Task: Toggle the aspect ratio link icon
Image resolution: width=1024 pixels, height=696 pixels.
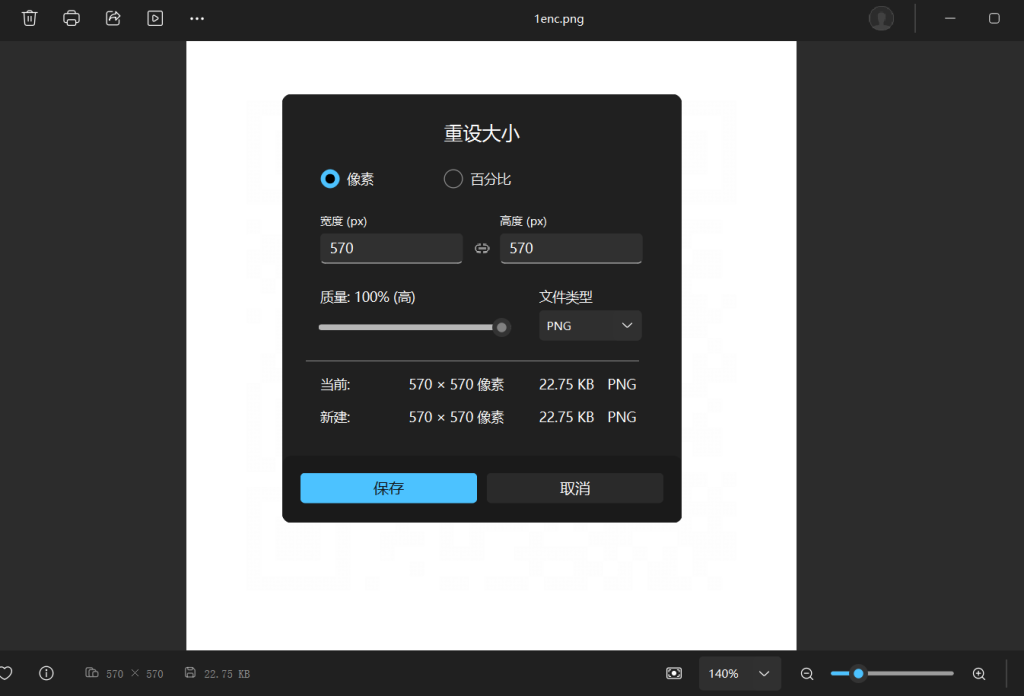Action: tap(482, 248)
